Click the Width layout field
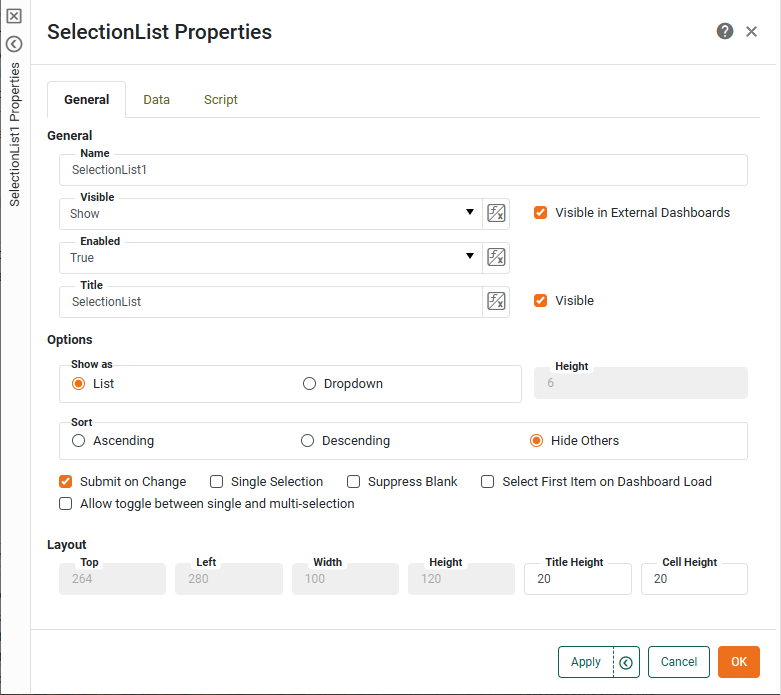This screenshot has height=695, width=781. click(x=346, y=579)
